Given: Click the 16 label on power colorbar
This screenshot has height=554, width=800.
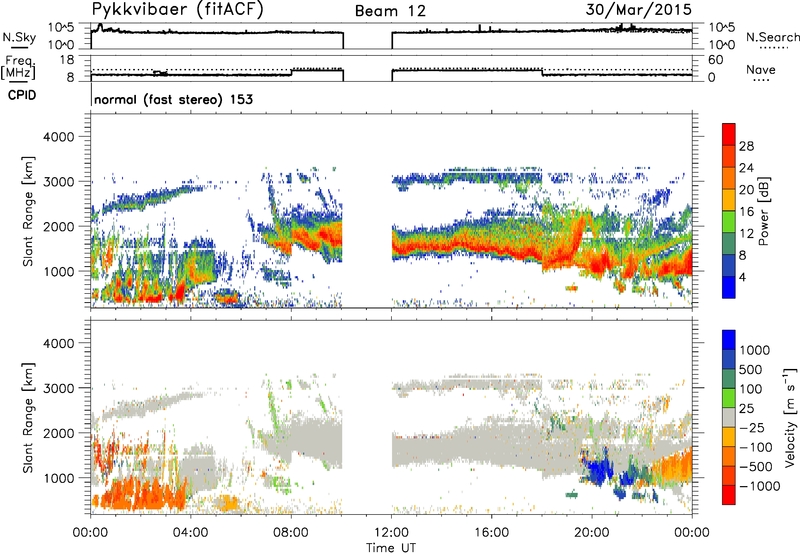Looking at the screenshot, I should click(x=746, y=212).
